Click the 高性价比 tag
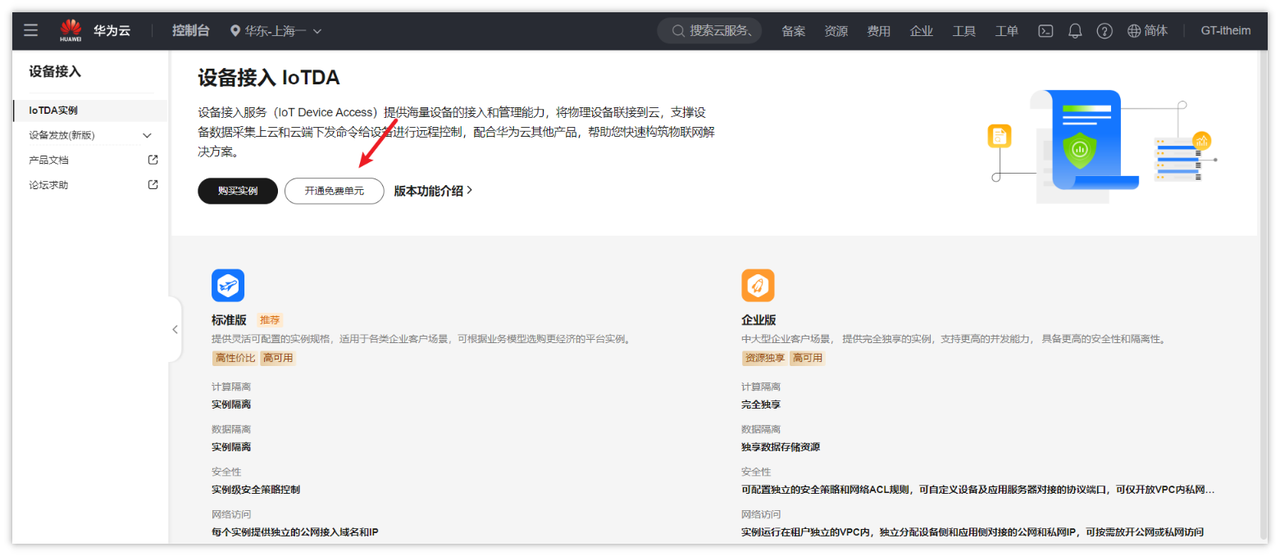Viewport: 1280px width, 556px height. [235, 358]
